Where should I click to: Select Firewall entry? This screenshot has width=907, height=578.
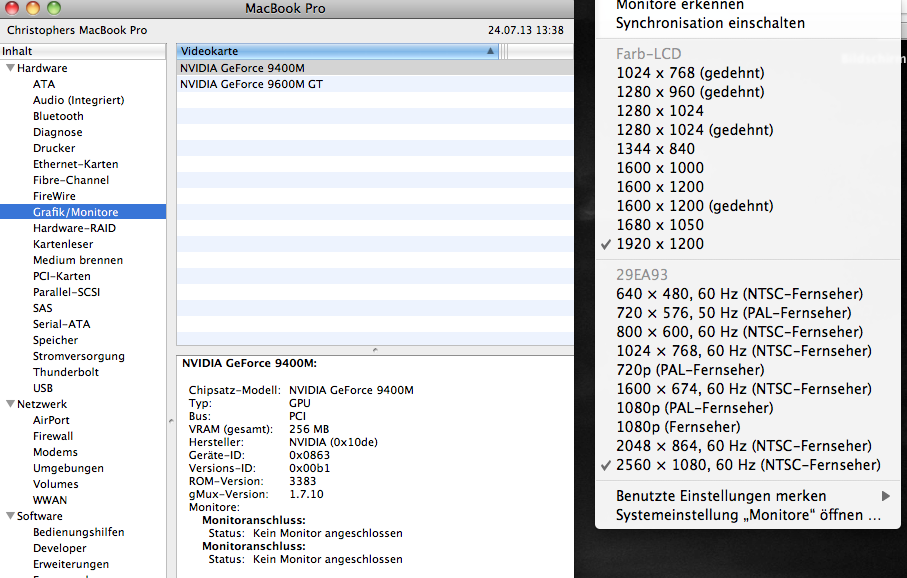tap(53, 436)
